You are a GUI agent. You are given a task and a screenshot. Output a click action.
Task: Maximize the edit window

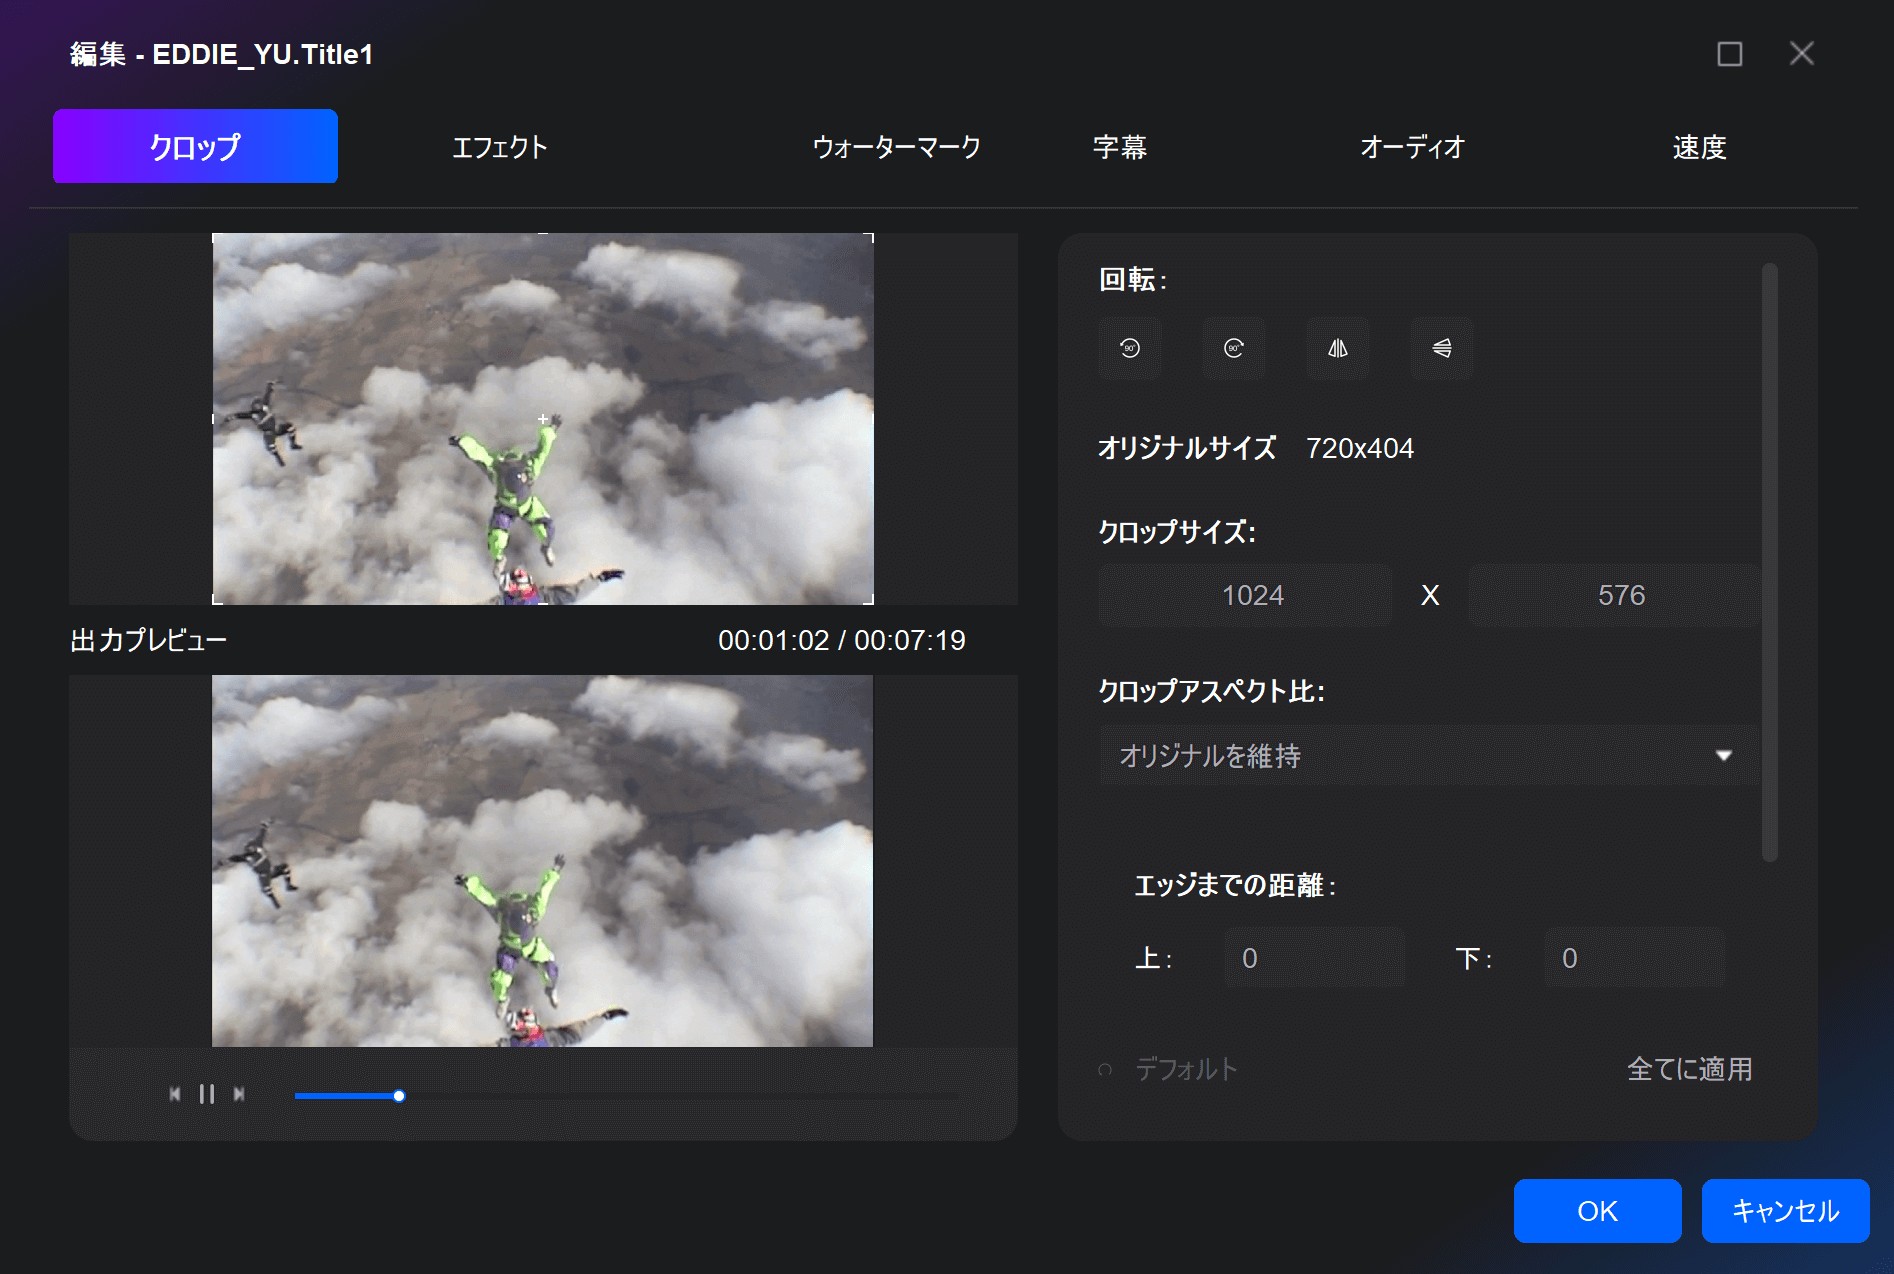[1730, 54]
